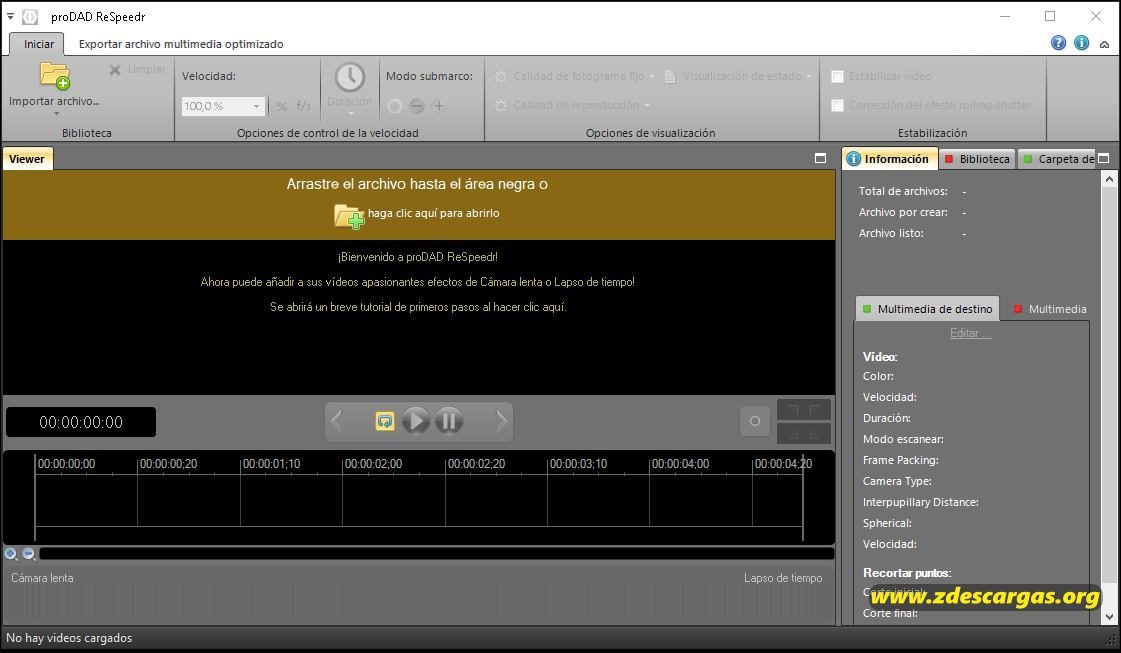Image resolution: width=1121 pixels, height=653 pixels.
Task: Maximize the Viewer panel
Action: point(821,158)
